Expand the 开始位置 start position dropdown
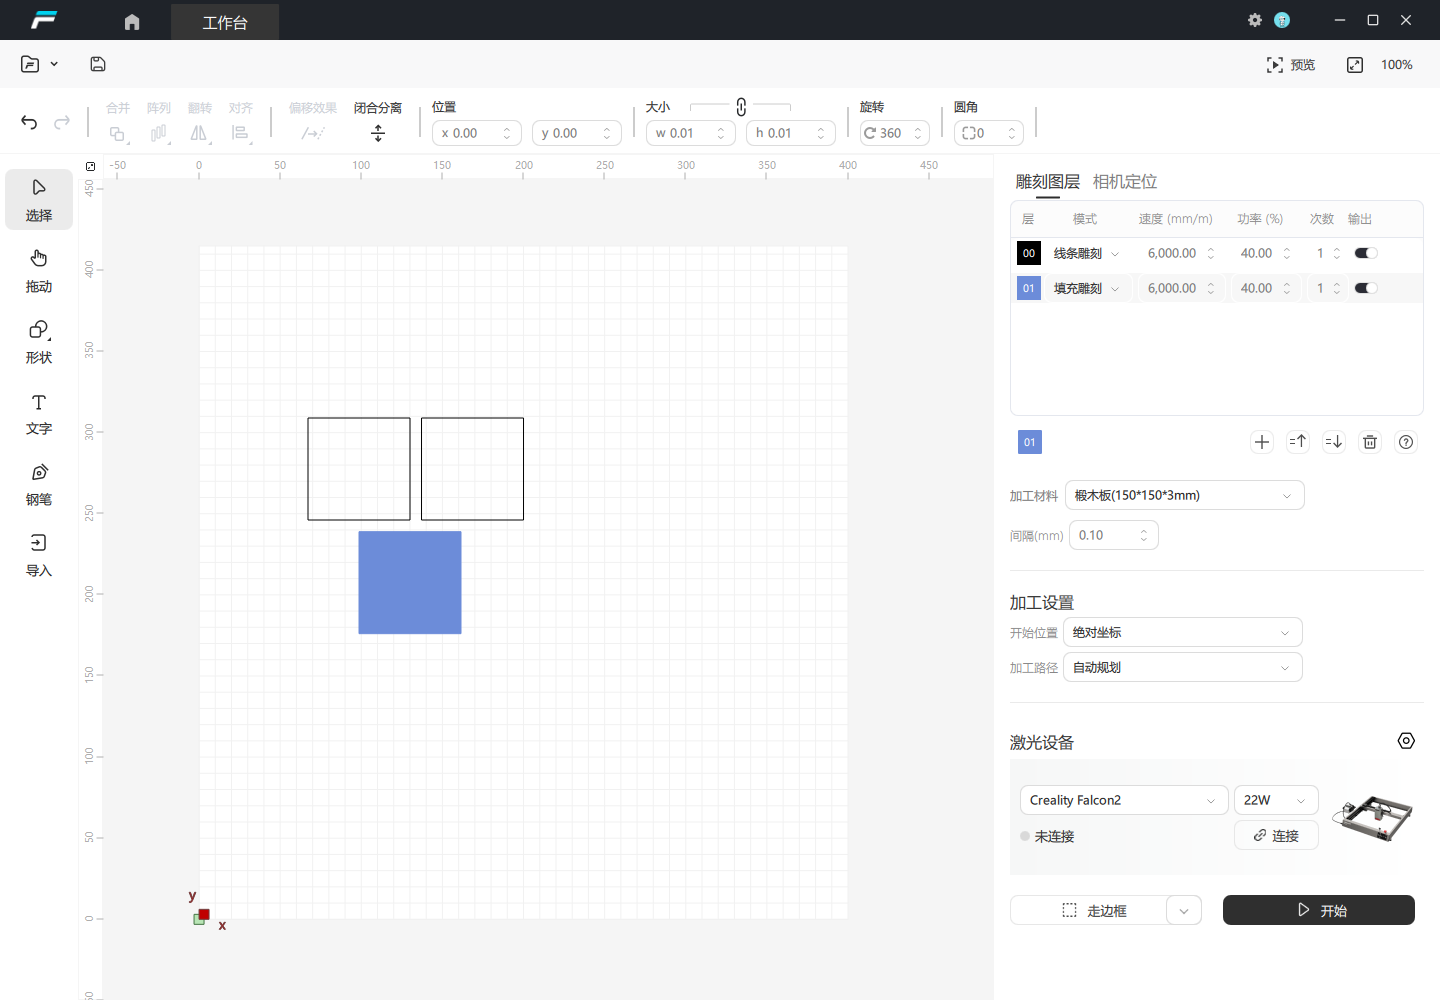Viewport: 1440px width, 1000px height. coord(1182,632)
